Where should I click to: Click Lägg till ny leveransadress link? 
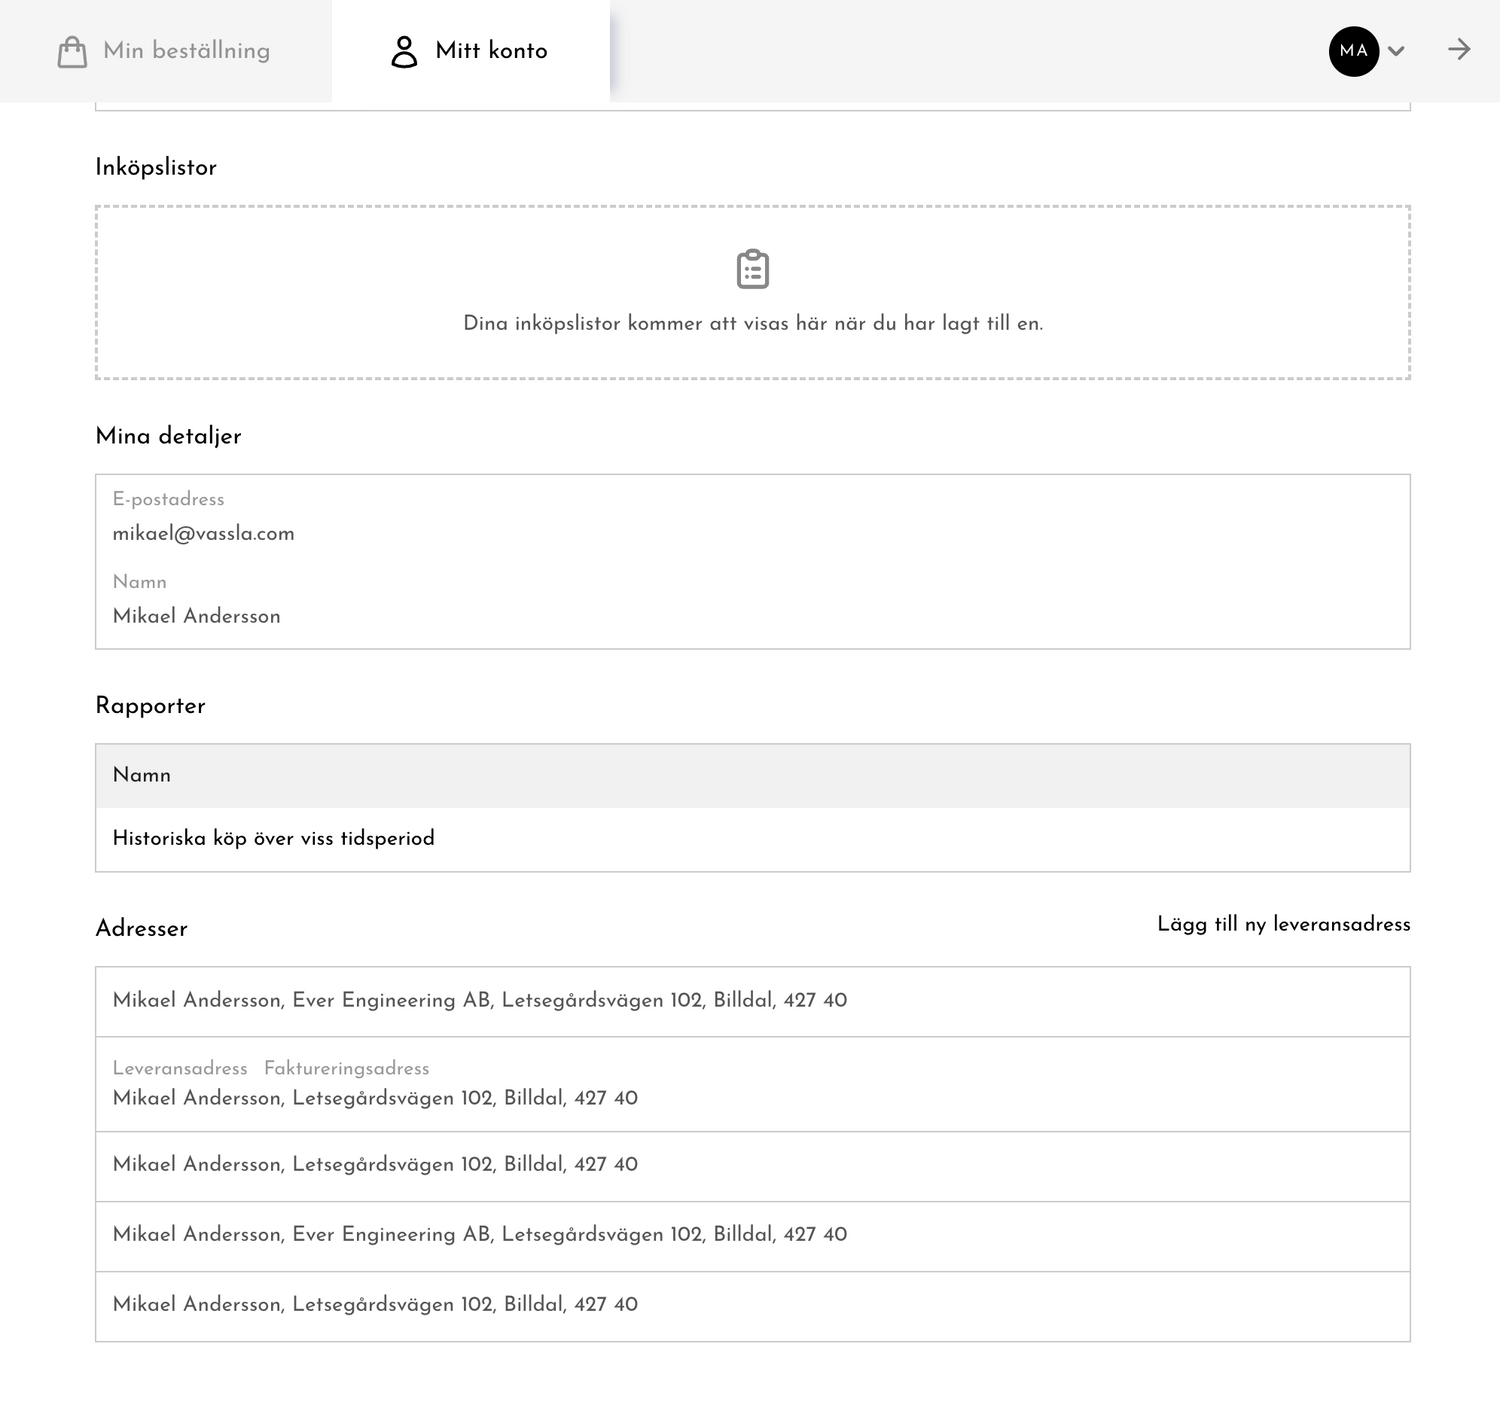[1283, 924]
